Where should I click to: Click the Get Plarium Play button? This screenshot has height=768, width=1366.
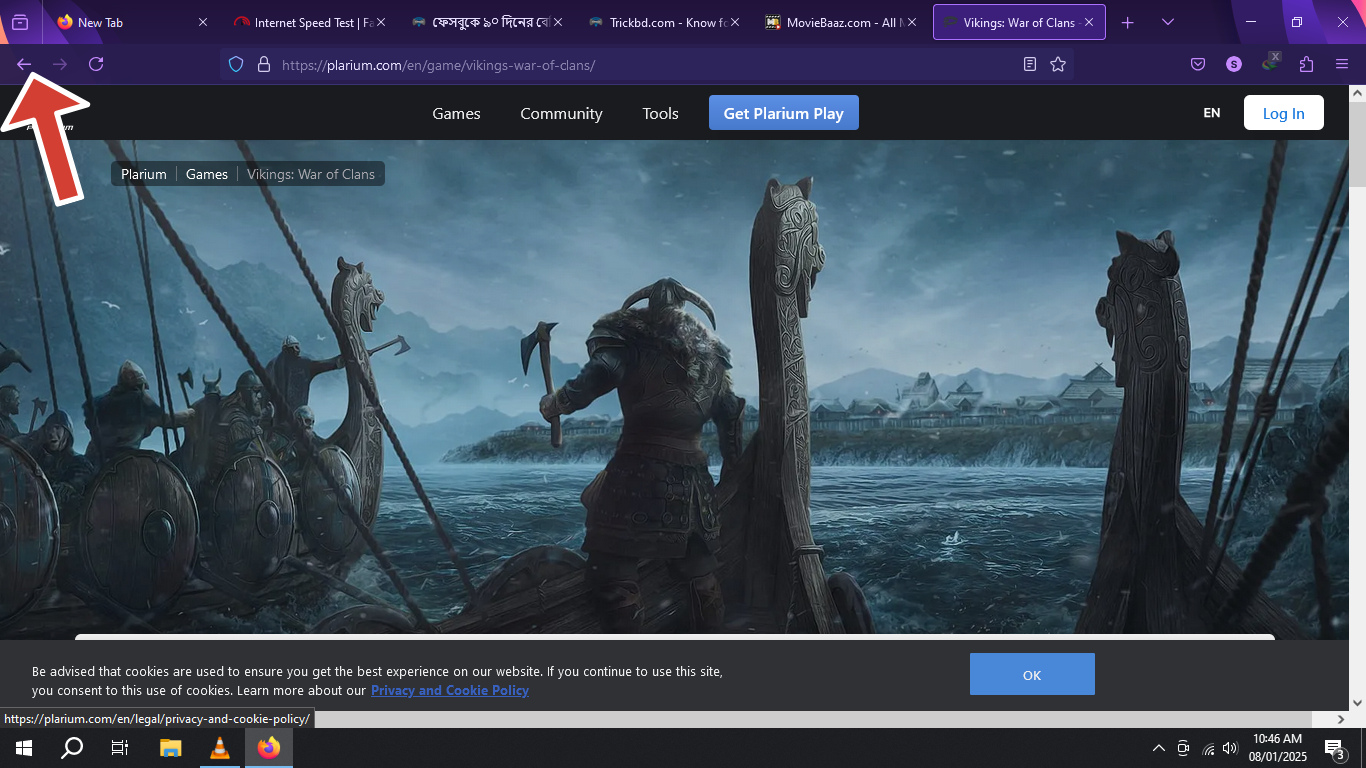(783, 113)
